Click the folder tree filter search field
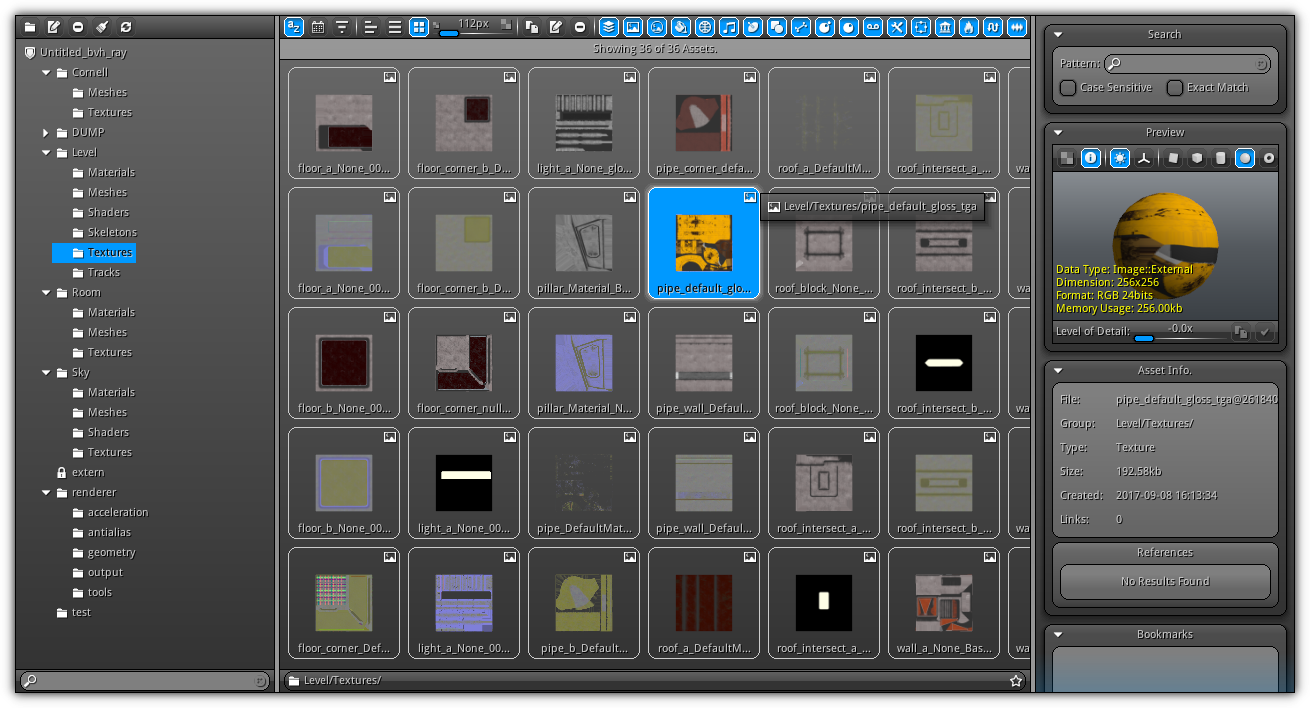Screen dimensions: 1310x708 (x=145, y=681)
